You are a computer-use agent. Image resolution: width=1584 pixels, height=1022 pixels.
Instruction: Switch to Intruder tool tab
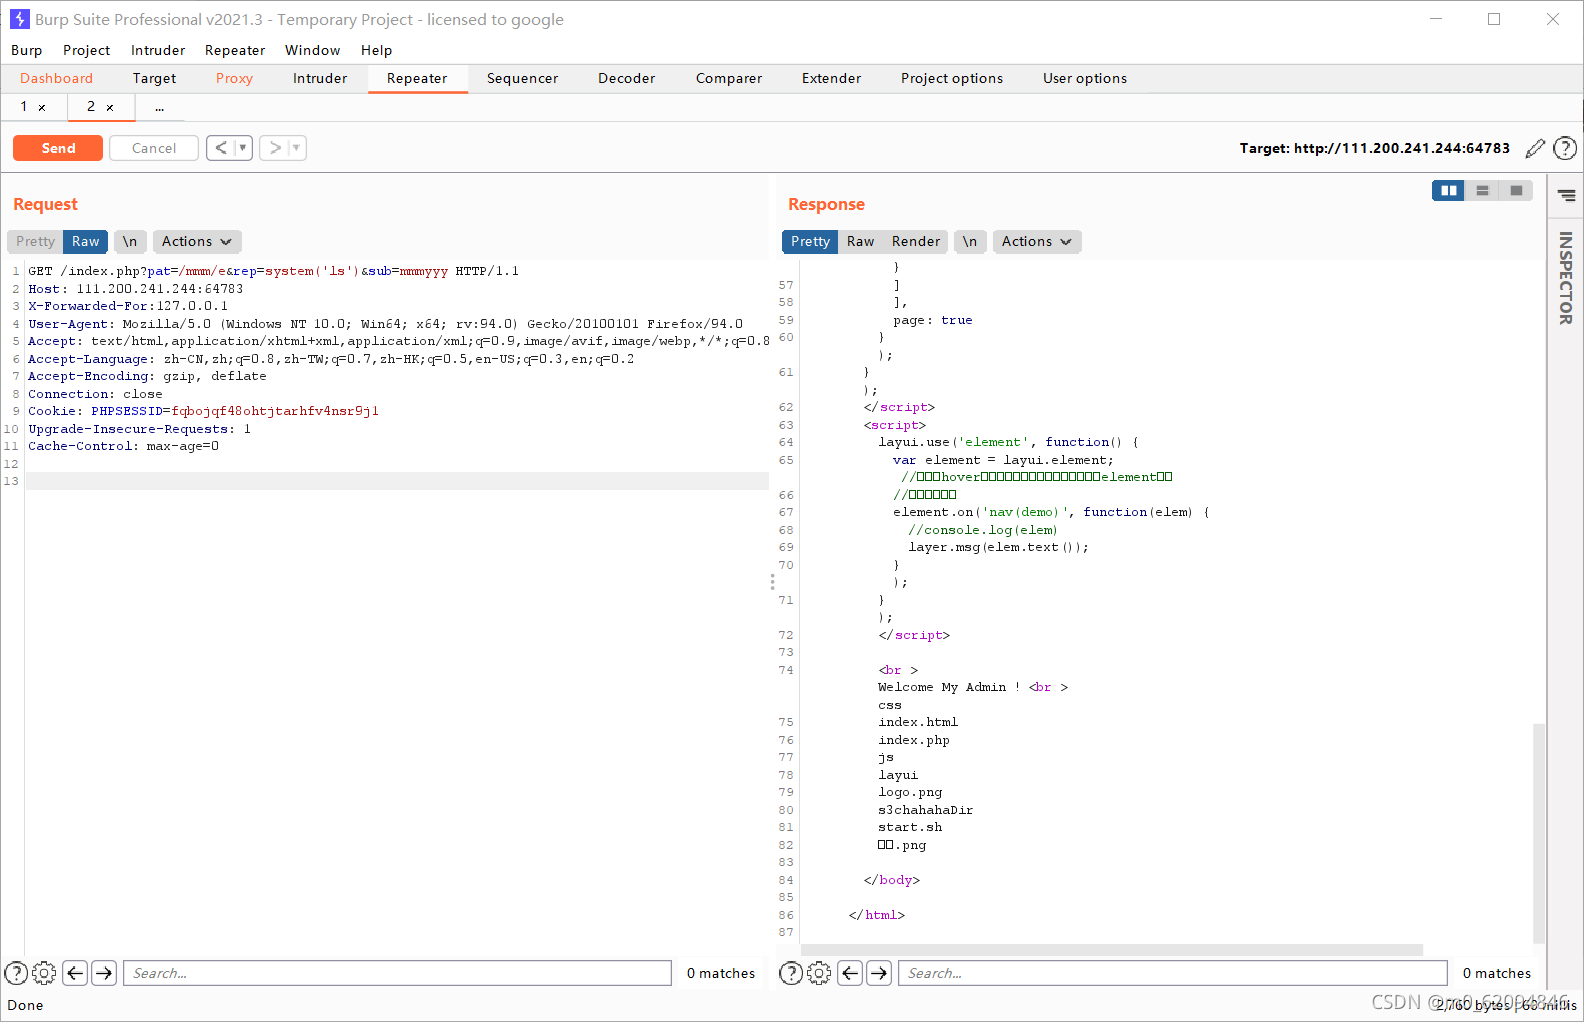point(320,78)
